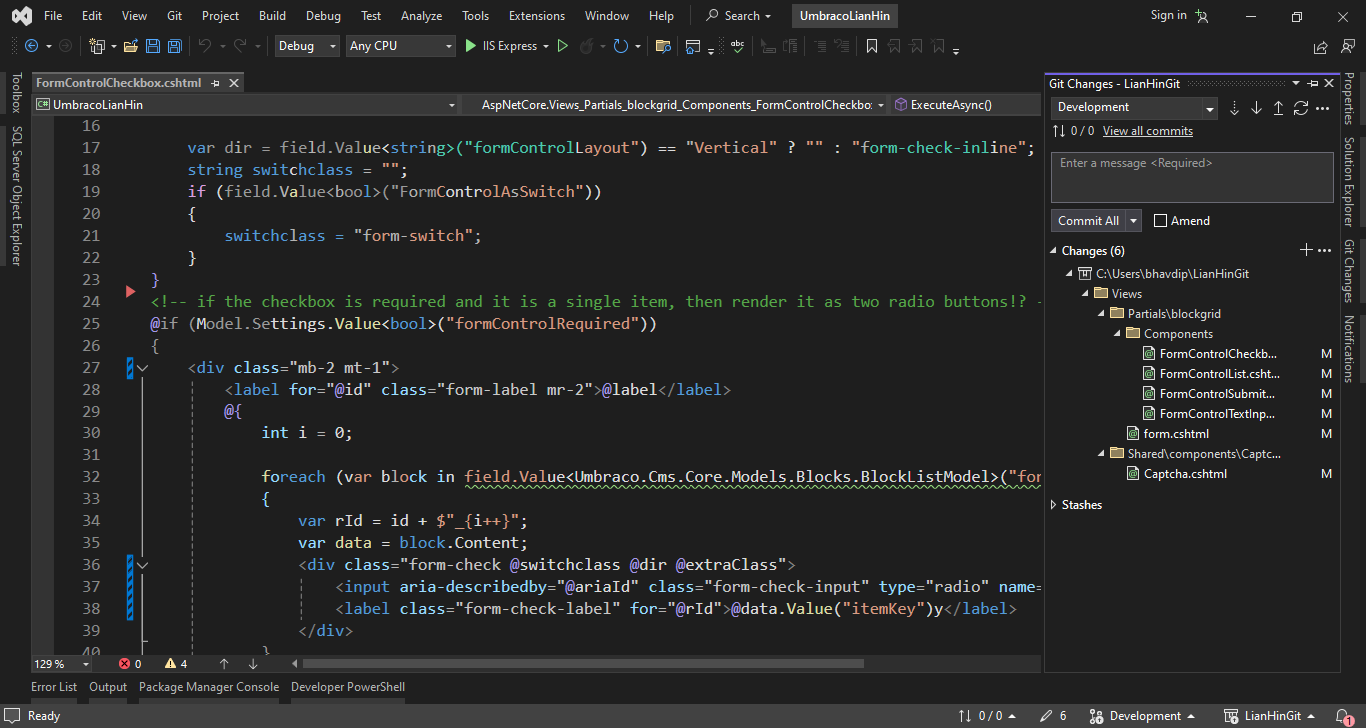Click Start Without Debugging outline play icon

click(562, 46)
